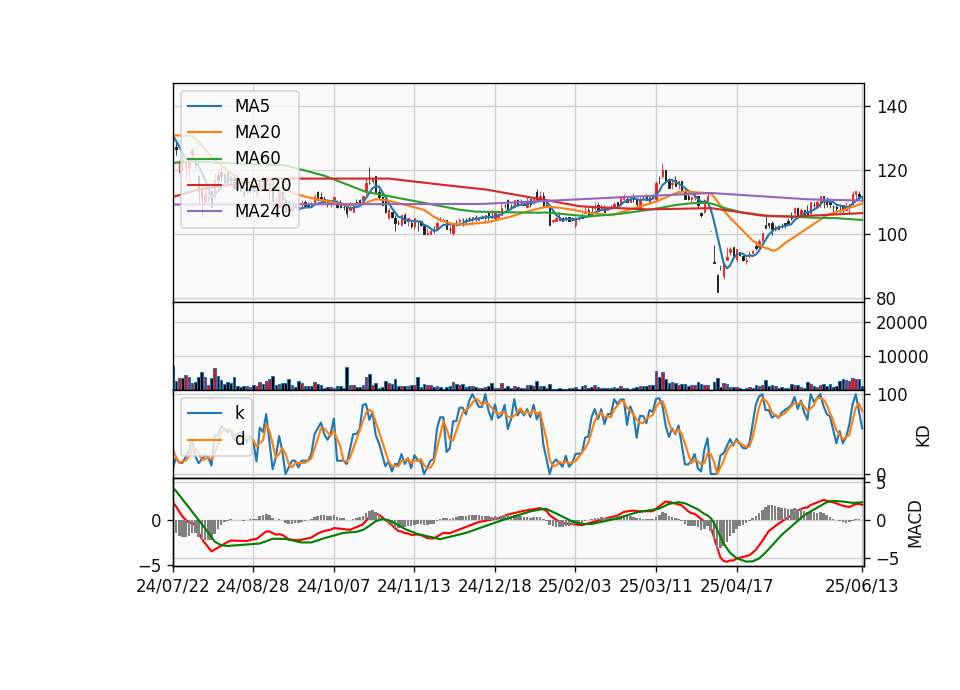This screenshot has height=690, width=960.
Task: Click the 25/03/11 date axis label
Action: (x=656, y=586)
